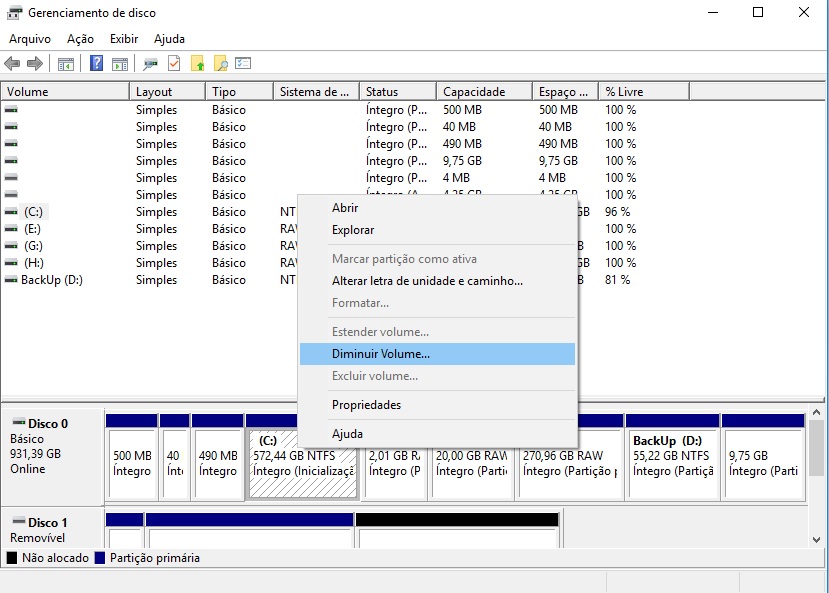Click the show/hide action pane icon
This screenshot has height=593, width=829.
(x=120, y=64)
